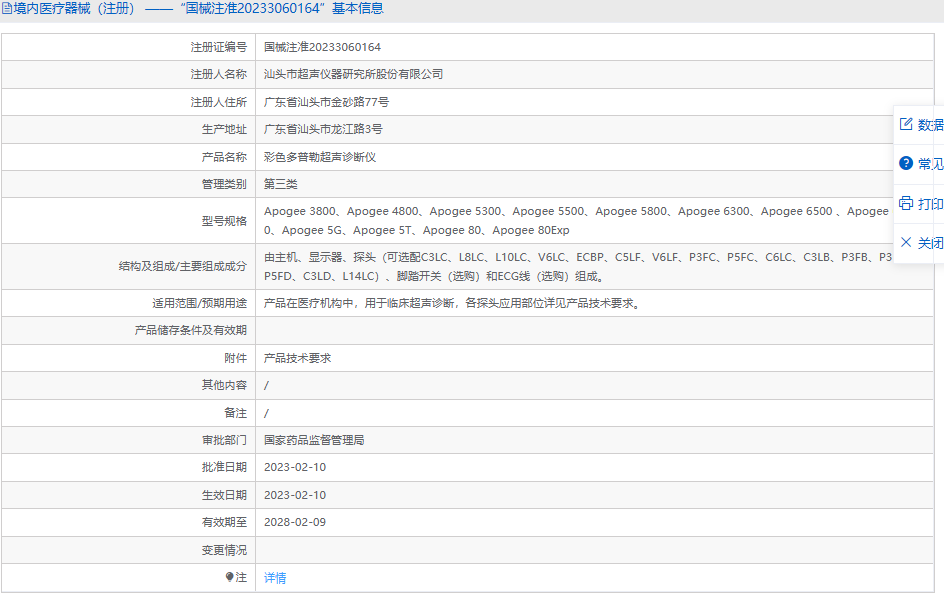This screenshot has height=597, width=944.
Task: Click the 审批部门 label
Action: coord(224,440)
